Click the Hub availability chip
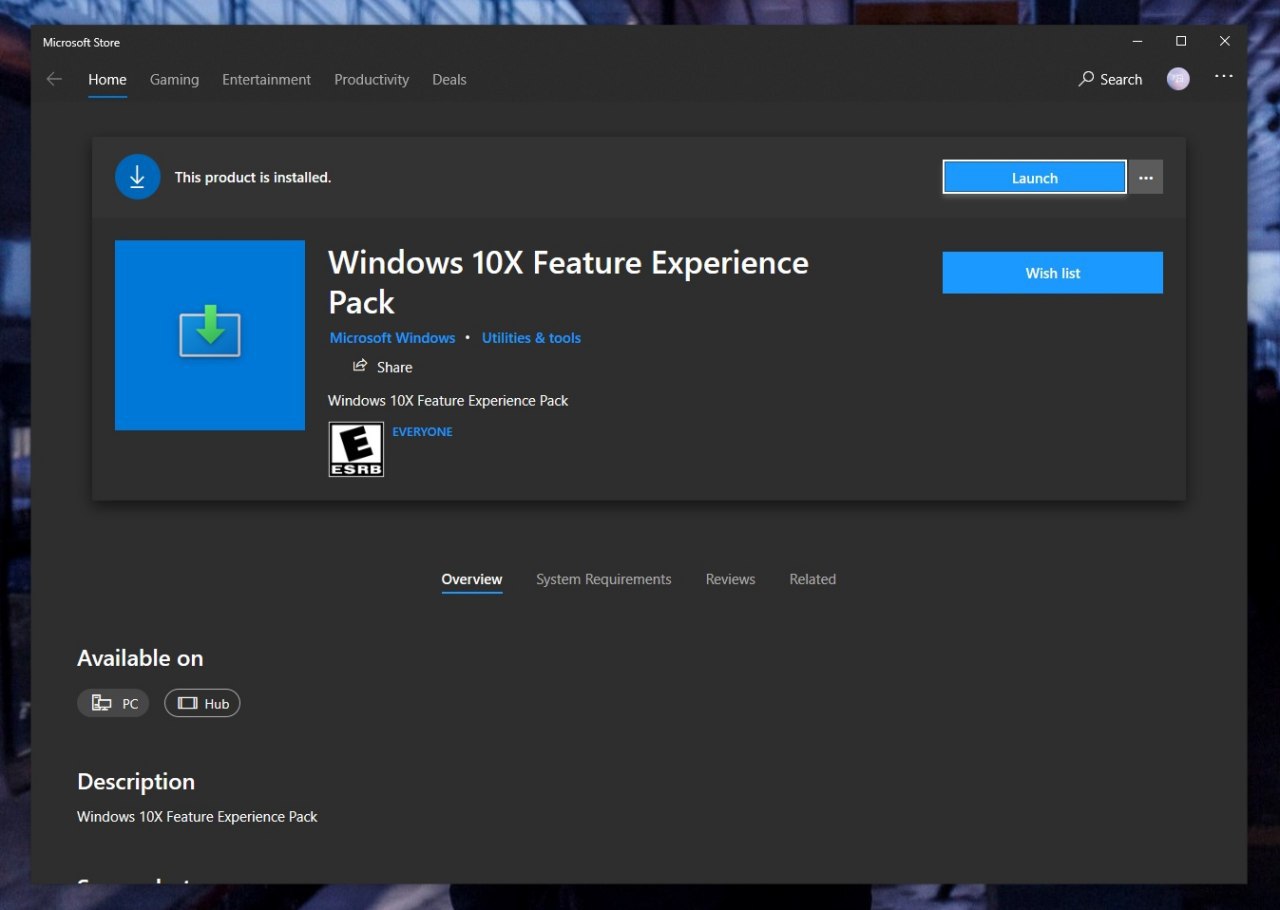Screen dimensions: 1280x910 coord(202,703)
